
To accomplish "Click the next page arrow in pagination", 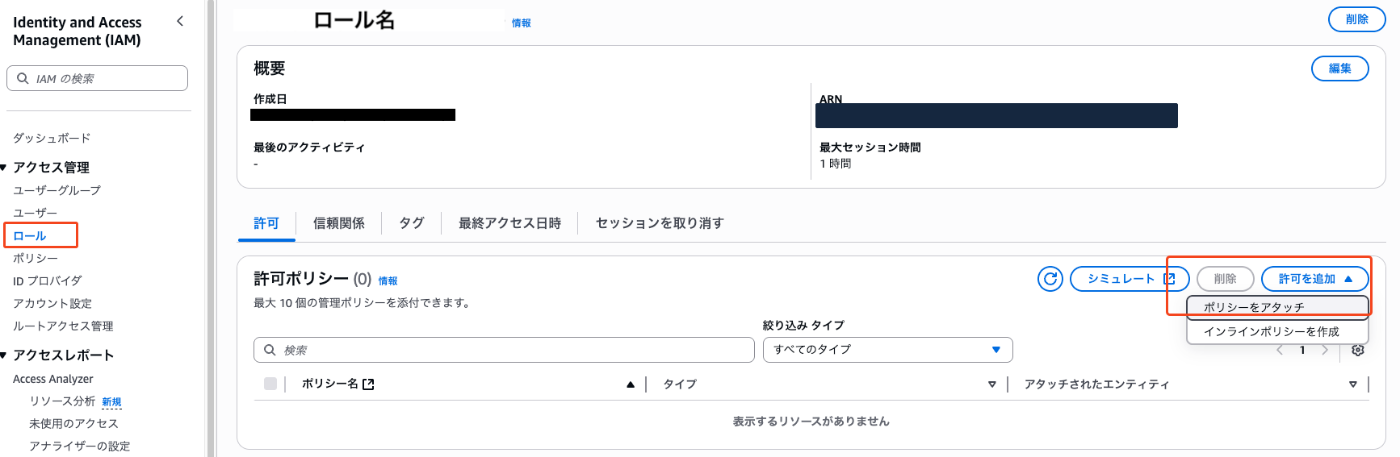I will (1325, 350).
